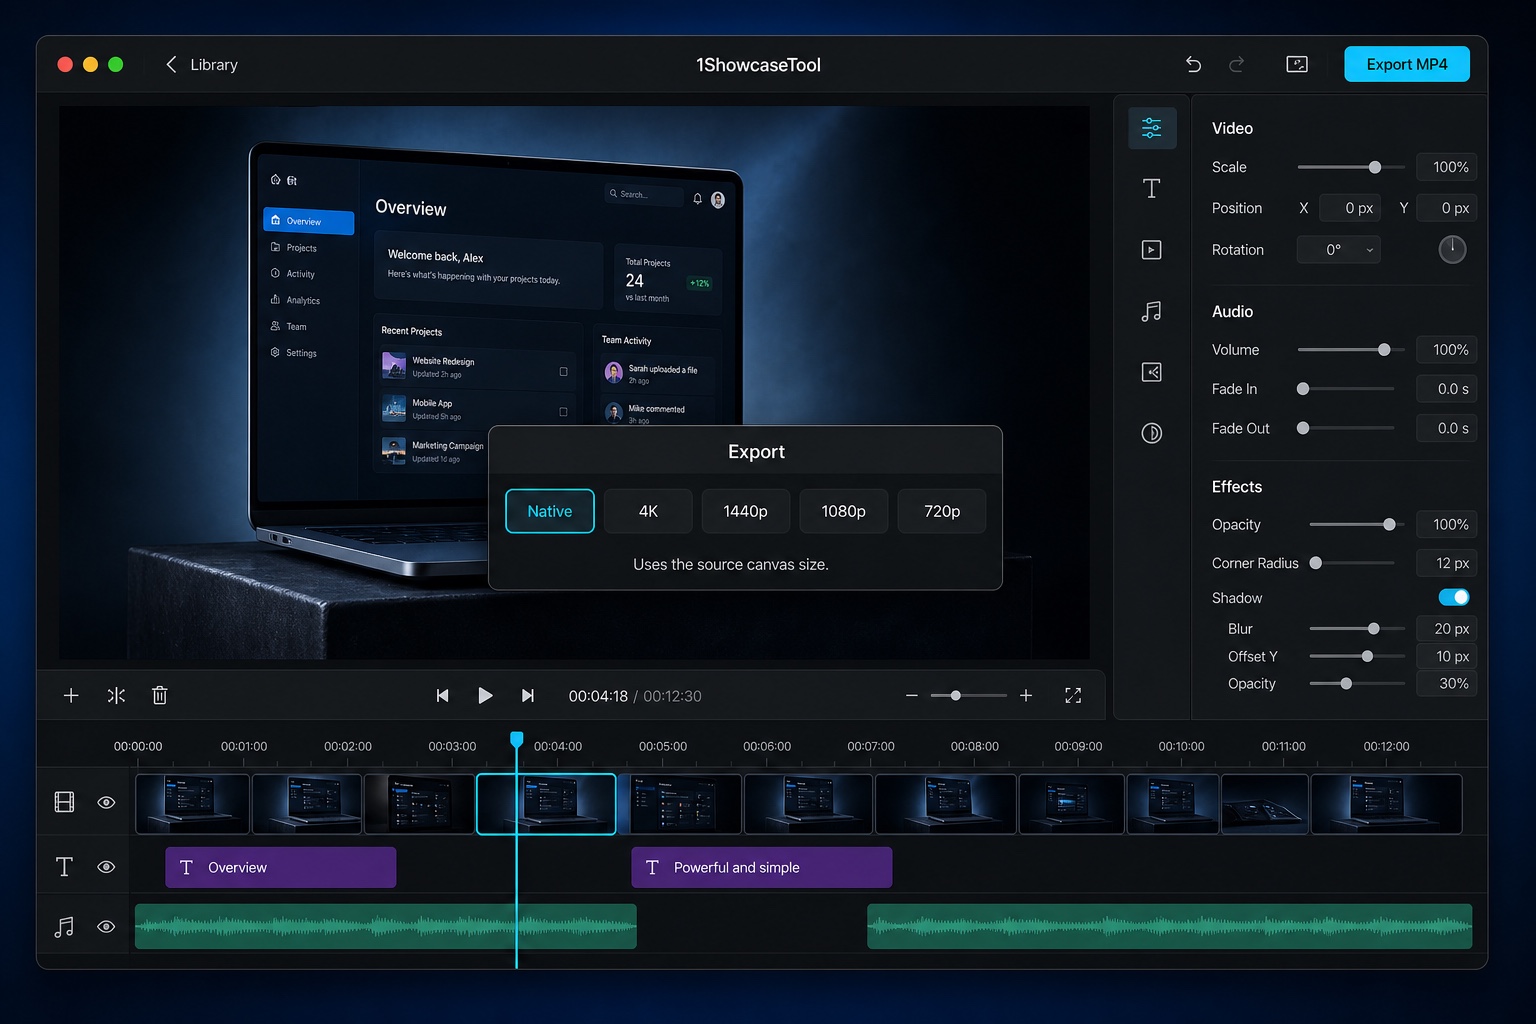The height and width of the screenshot is (1024, 1536).
Task: Hide the video track with its eye icon
Action: (106, 802)
